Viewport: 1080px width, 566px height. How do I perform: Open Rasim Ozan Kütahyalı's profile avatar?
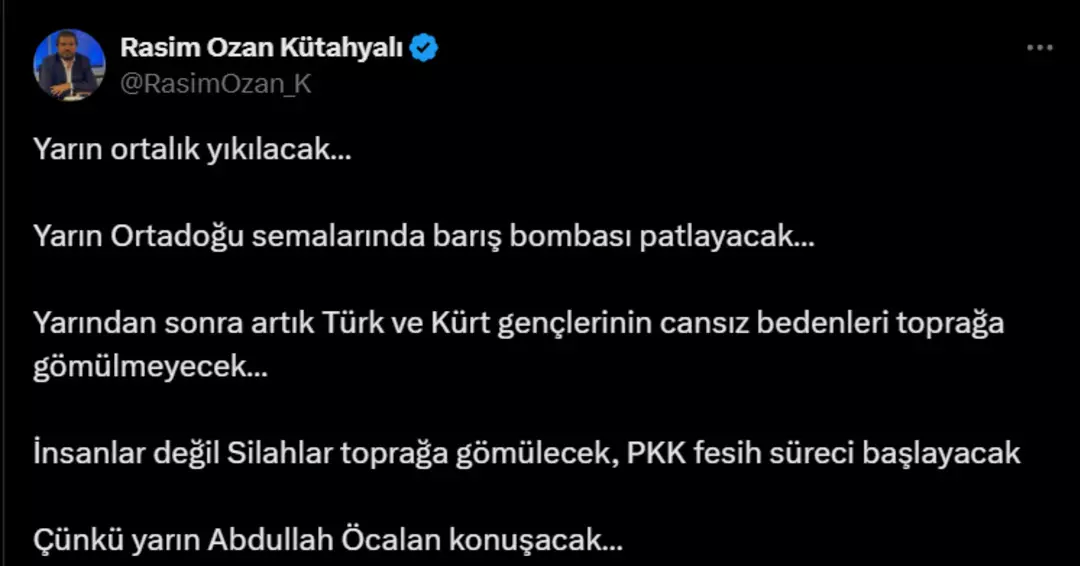pos(69,65)
